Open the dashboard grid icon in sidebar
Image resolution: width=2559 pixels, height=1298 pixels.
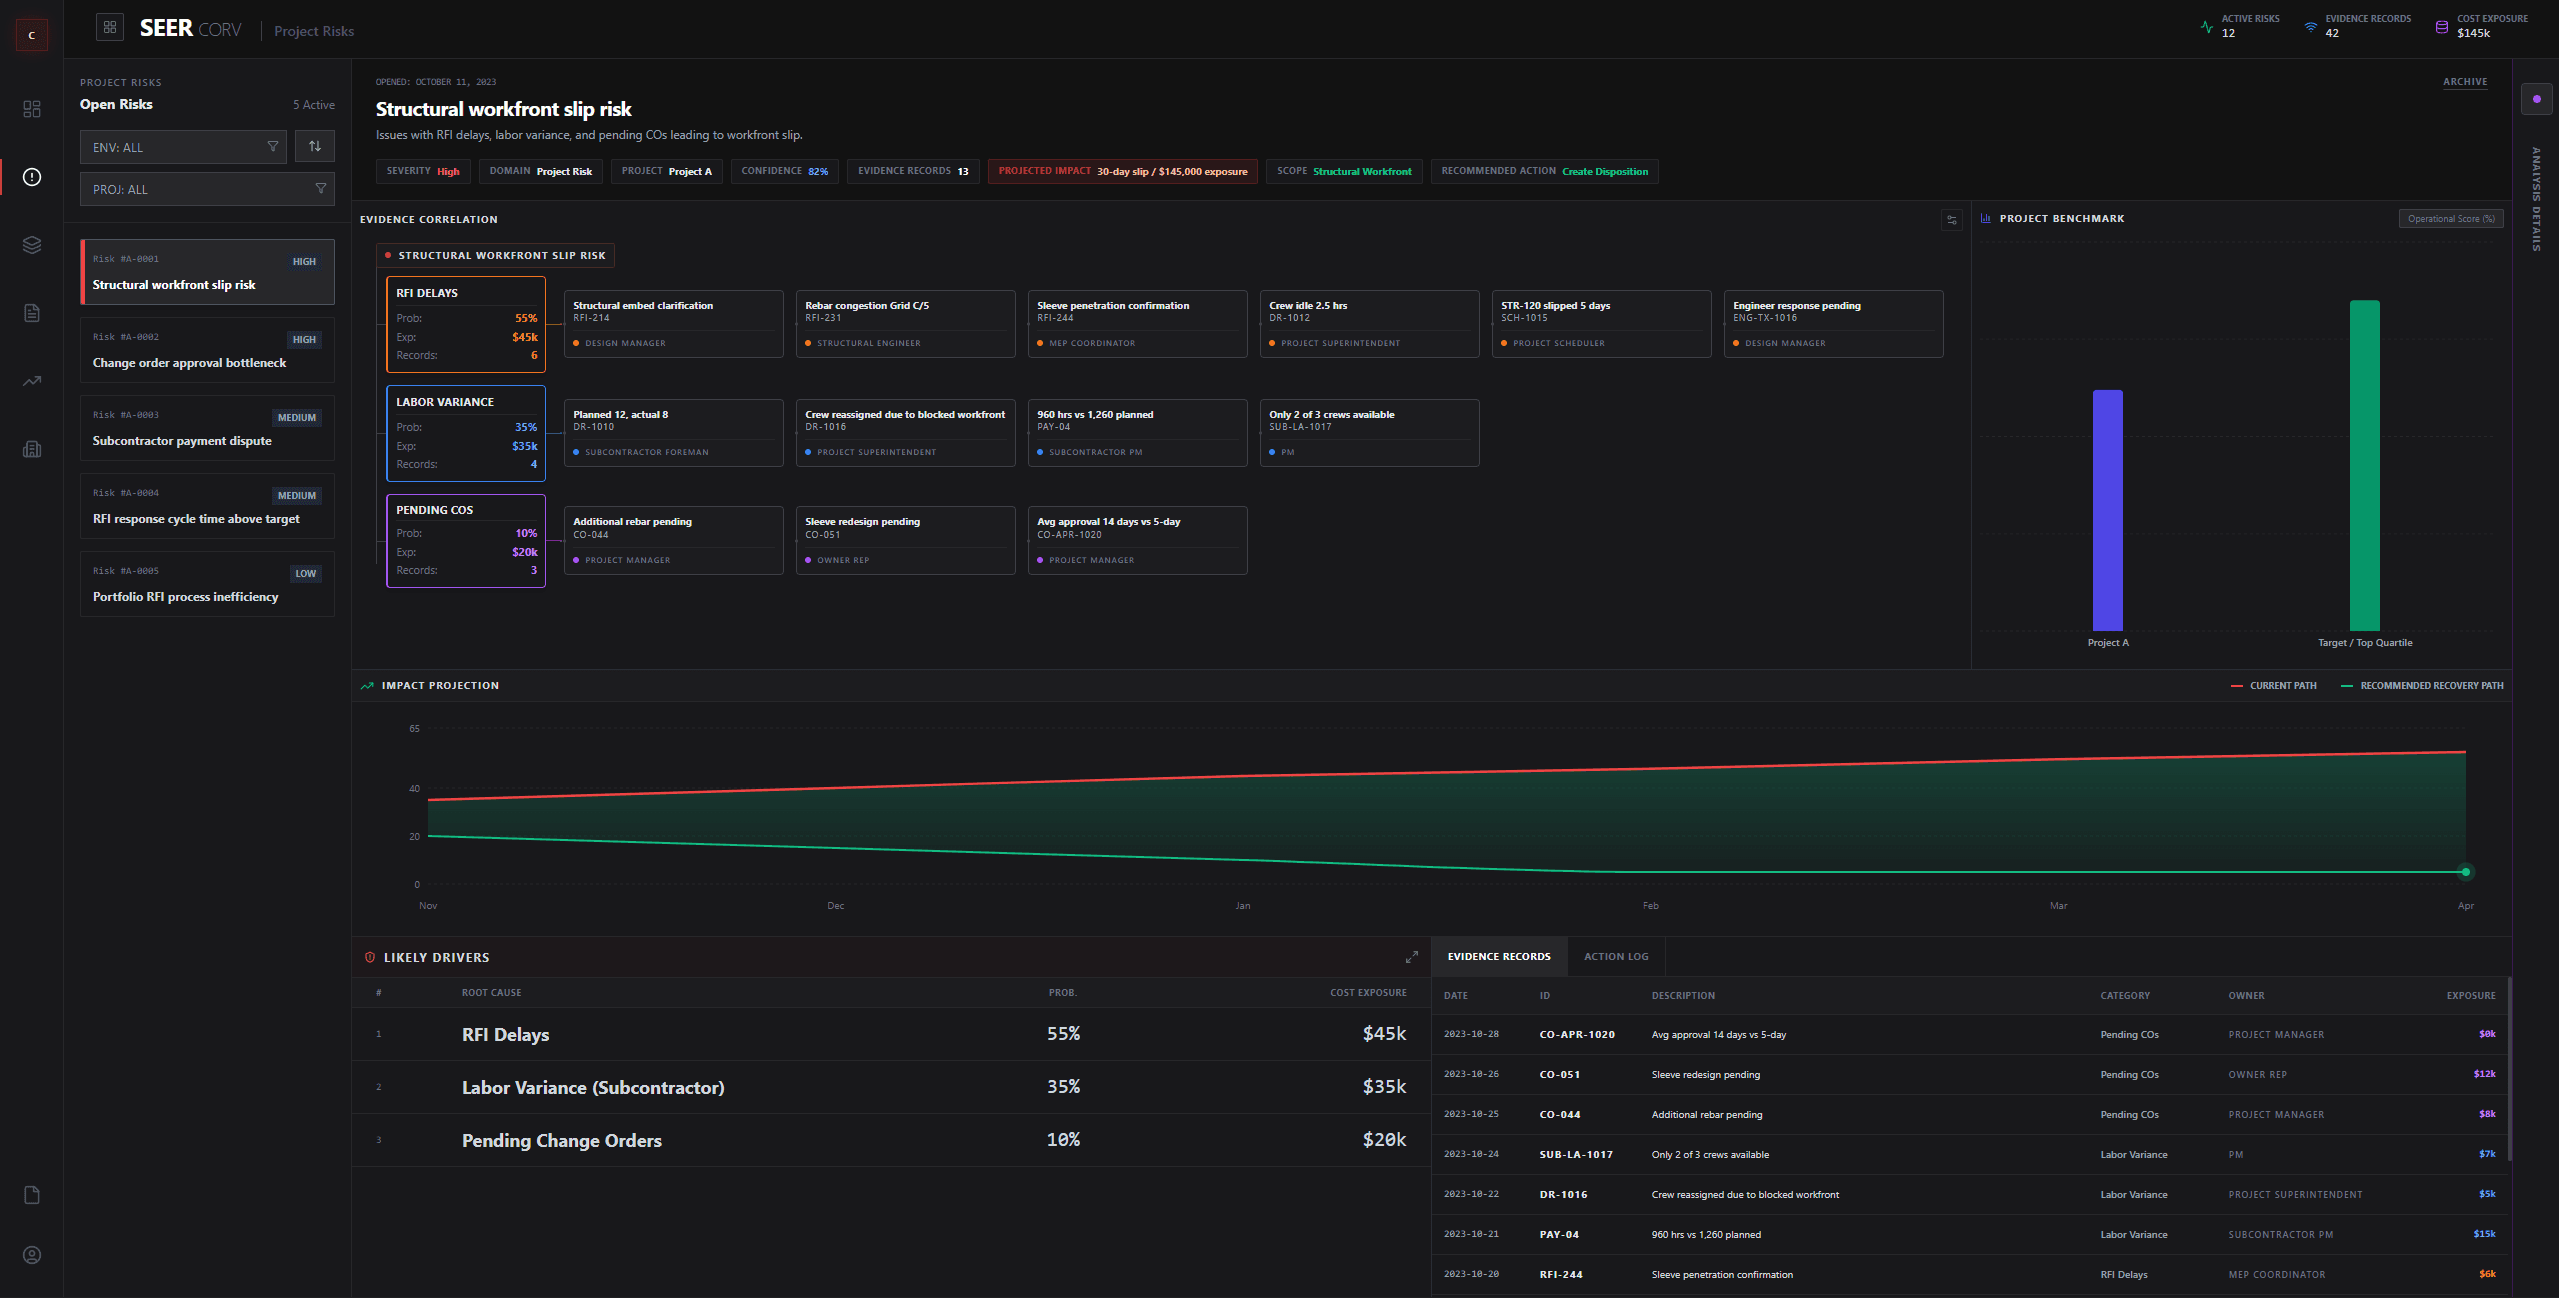[32, 109]
